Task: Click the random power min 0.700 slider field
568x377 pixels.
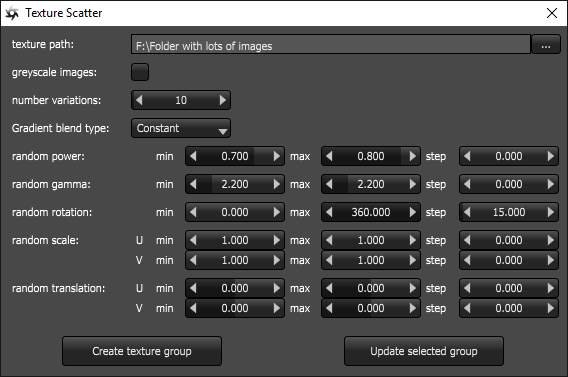Action: (x=235, y=156)
